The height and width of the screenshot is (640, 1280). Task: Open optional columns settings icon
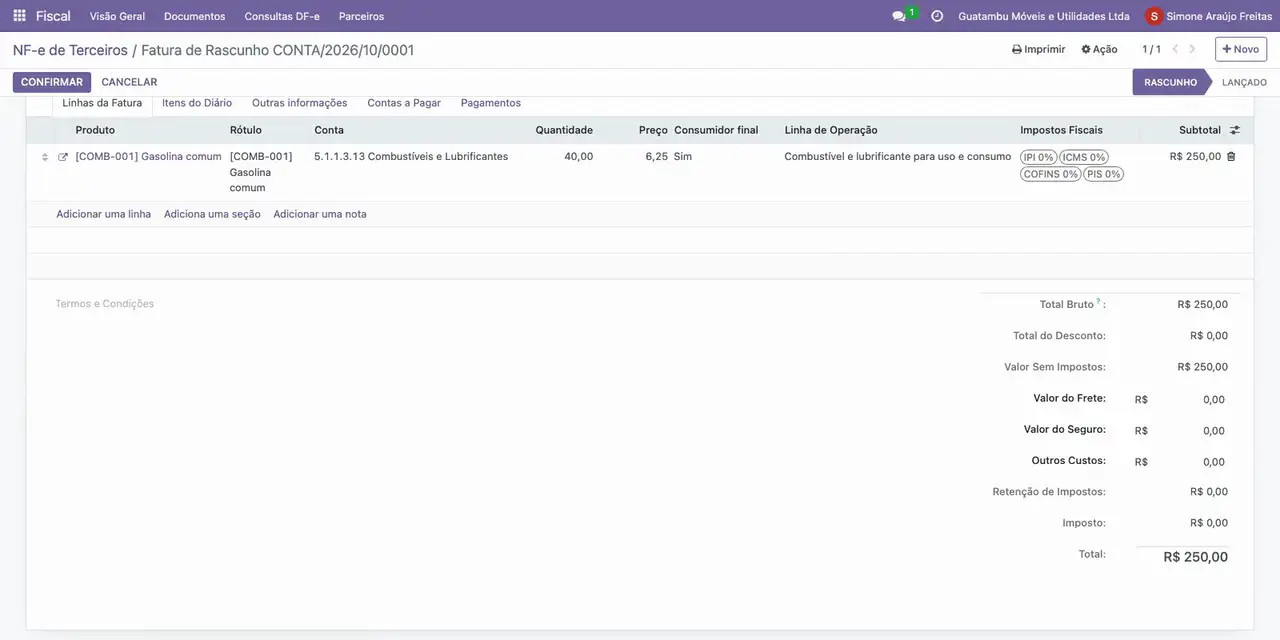click(1235, 130)
